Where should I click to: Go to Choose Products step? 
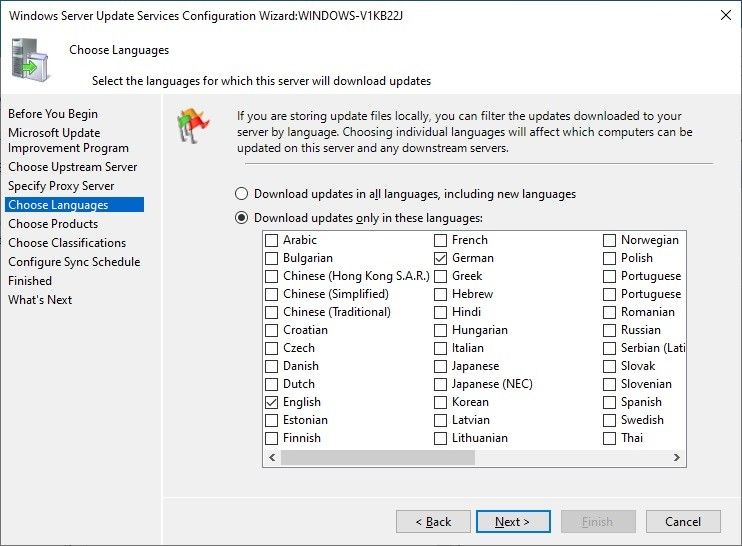(53, 224)
